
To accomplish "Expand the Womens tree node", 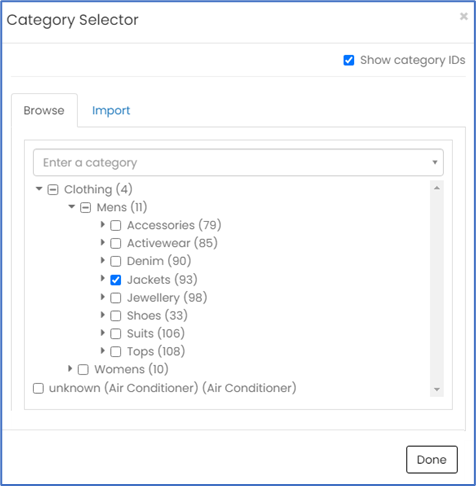I will (70, 369).
